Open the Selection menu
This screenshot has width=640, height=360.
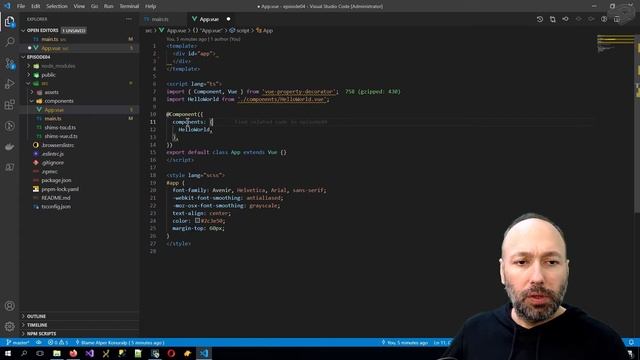coord(57,6)
